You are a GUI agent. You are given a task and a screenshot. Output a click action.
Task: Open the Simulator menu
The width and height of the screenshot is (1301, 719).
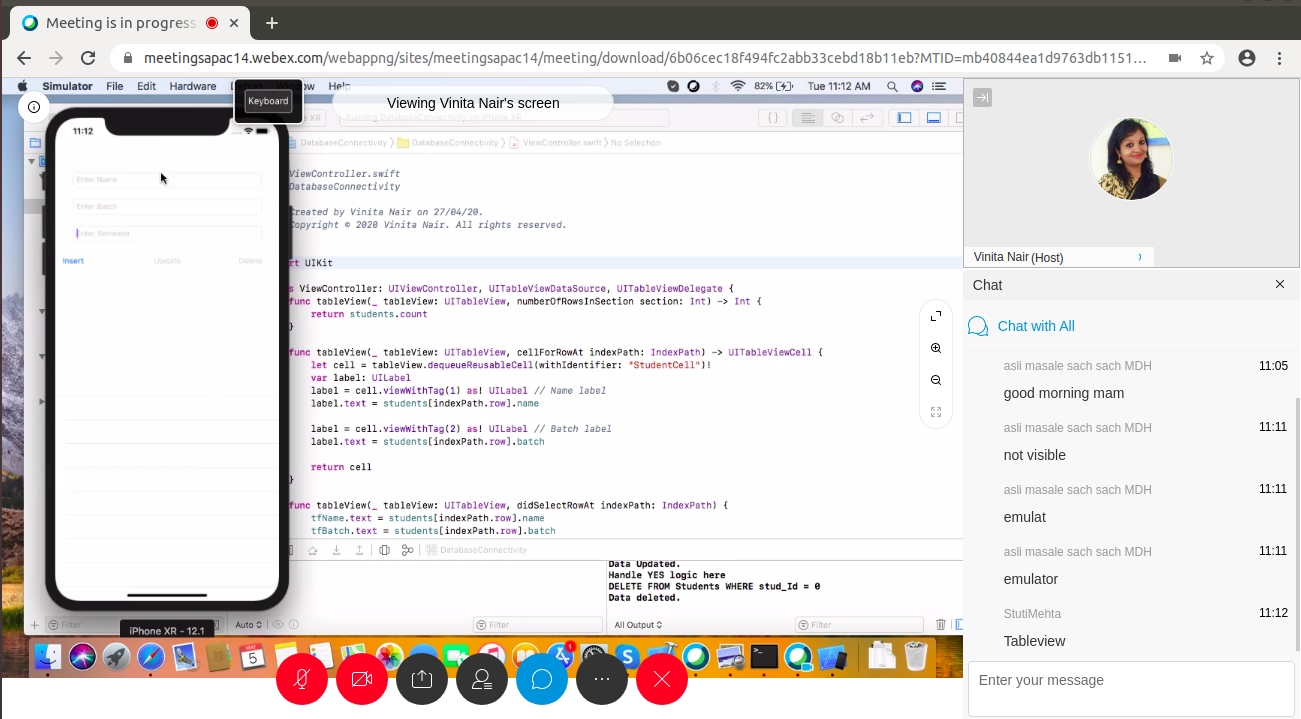tap(66, 86)
